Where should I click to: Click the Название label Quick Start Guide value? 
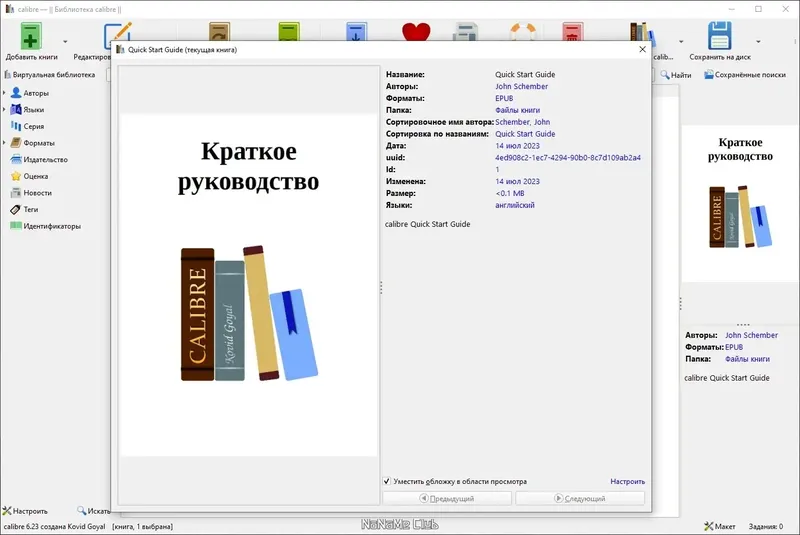tap(525, 74)
